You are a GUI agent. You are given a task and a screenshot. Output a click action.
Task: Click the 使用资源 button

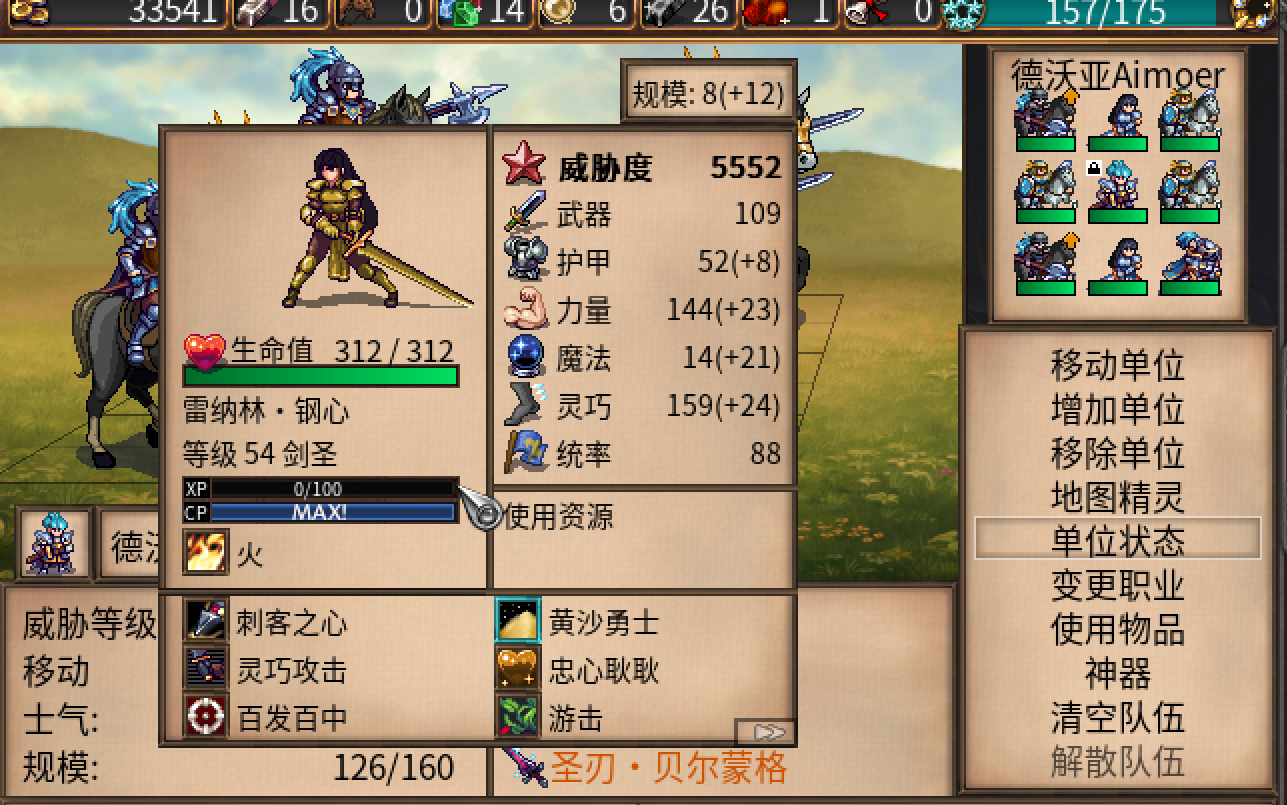pos(558,516)
